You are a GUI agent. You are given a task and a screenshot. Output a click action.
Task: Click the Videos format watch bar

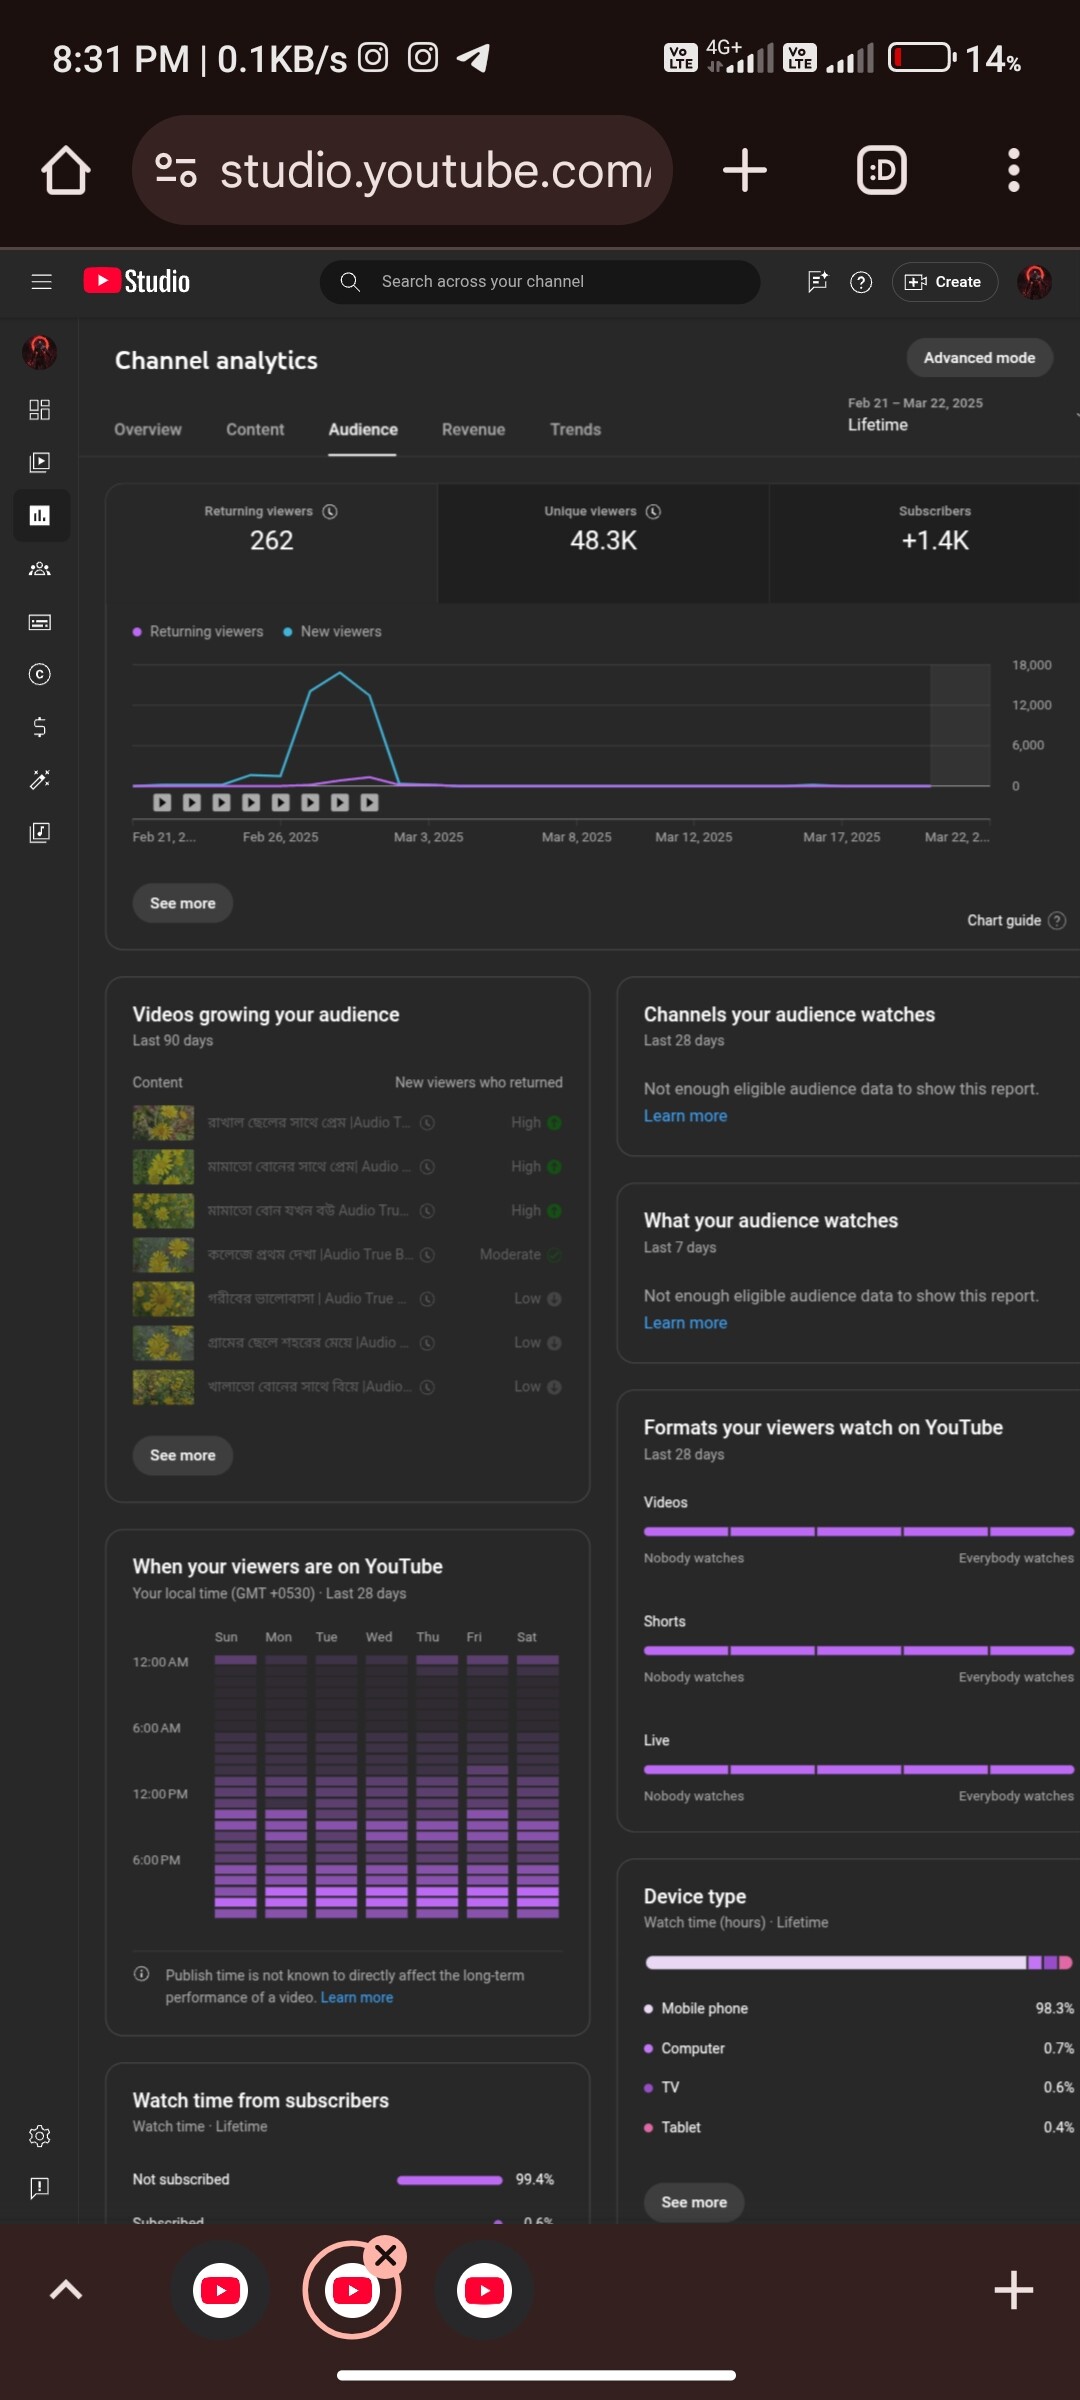click(x=859, y=1531)
